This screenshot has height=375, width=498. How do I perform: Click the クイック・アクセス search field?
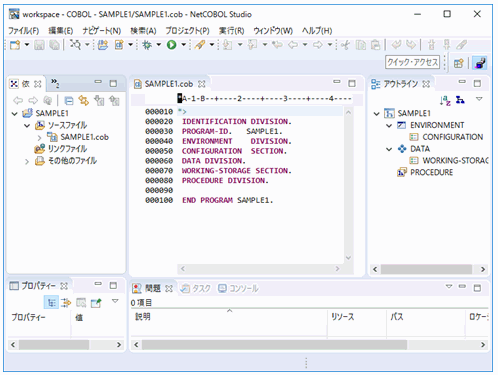click(x=412, y=62)
